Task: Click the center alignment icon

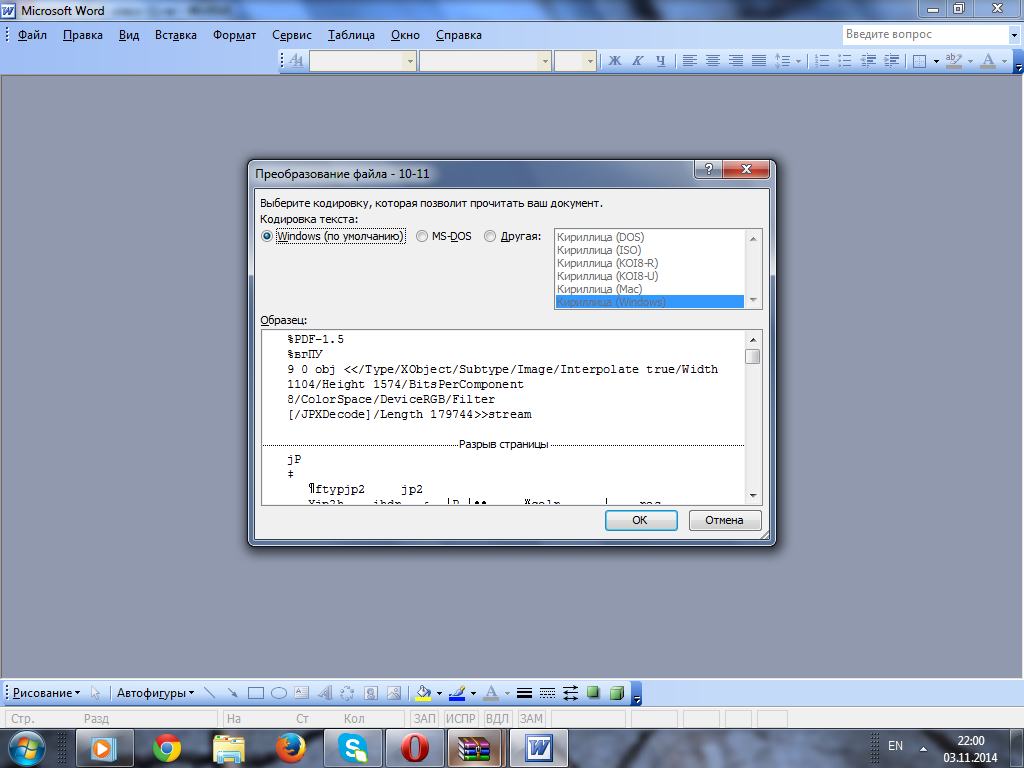Action: tap(712, 61)
